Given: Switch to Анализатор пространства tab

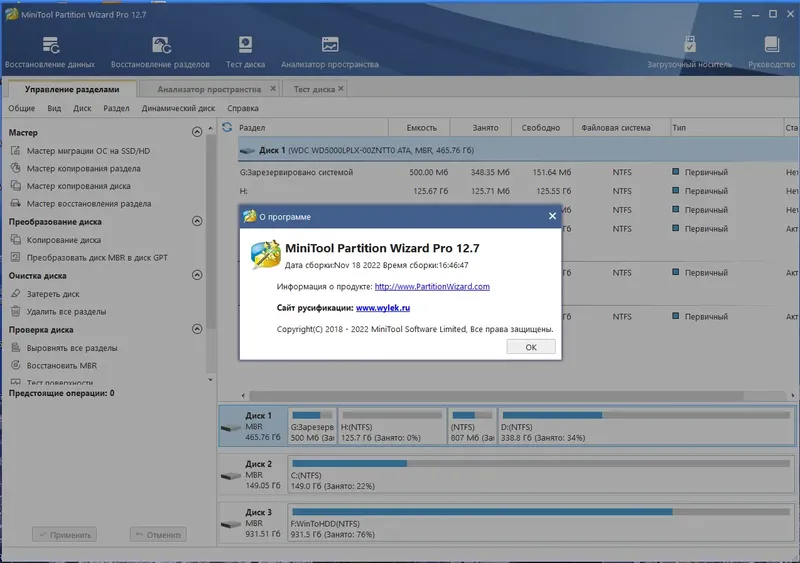Looking at the screenshot, I should (x=209, y=89).
